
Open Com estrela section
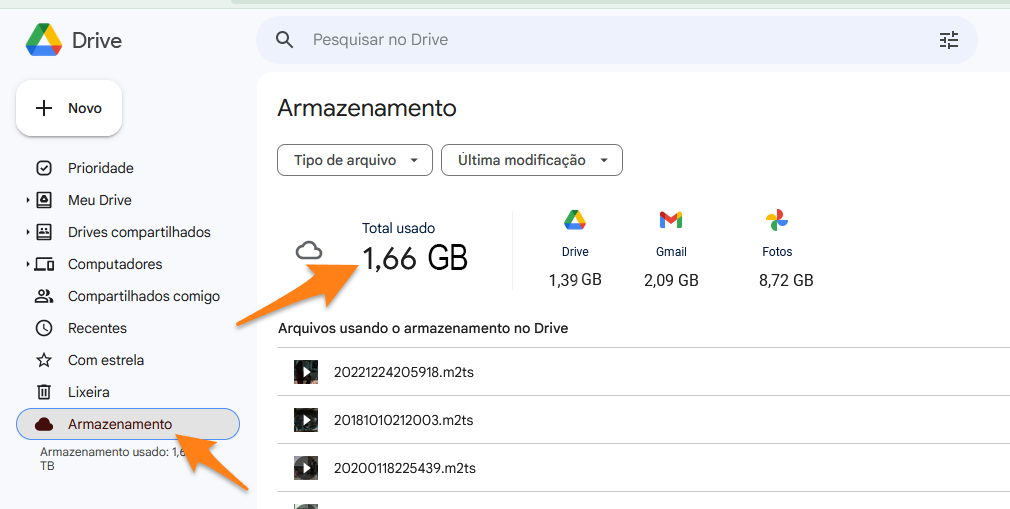pyautogui.click(x=106, y=360)
